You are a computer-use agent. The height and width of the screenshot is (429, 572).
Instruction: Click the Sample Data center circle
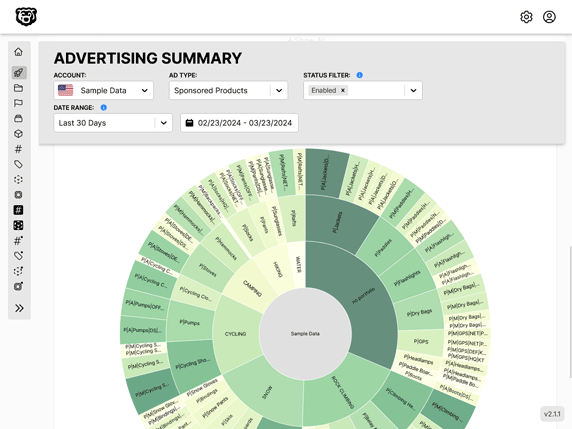click(x=305, y=334)
